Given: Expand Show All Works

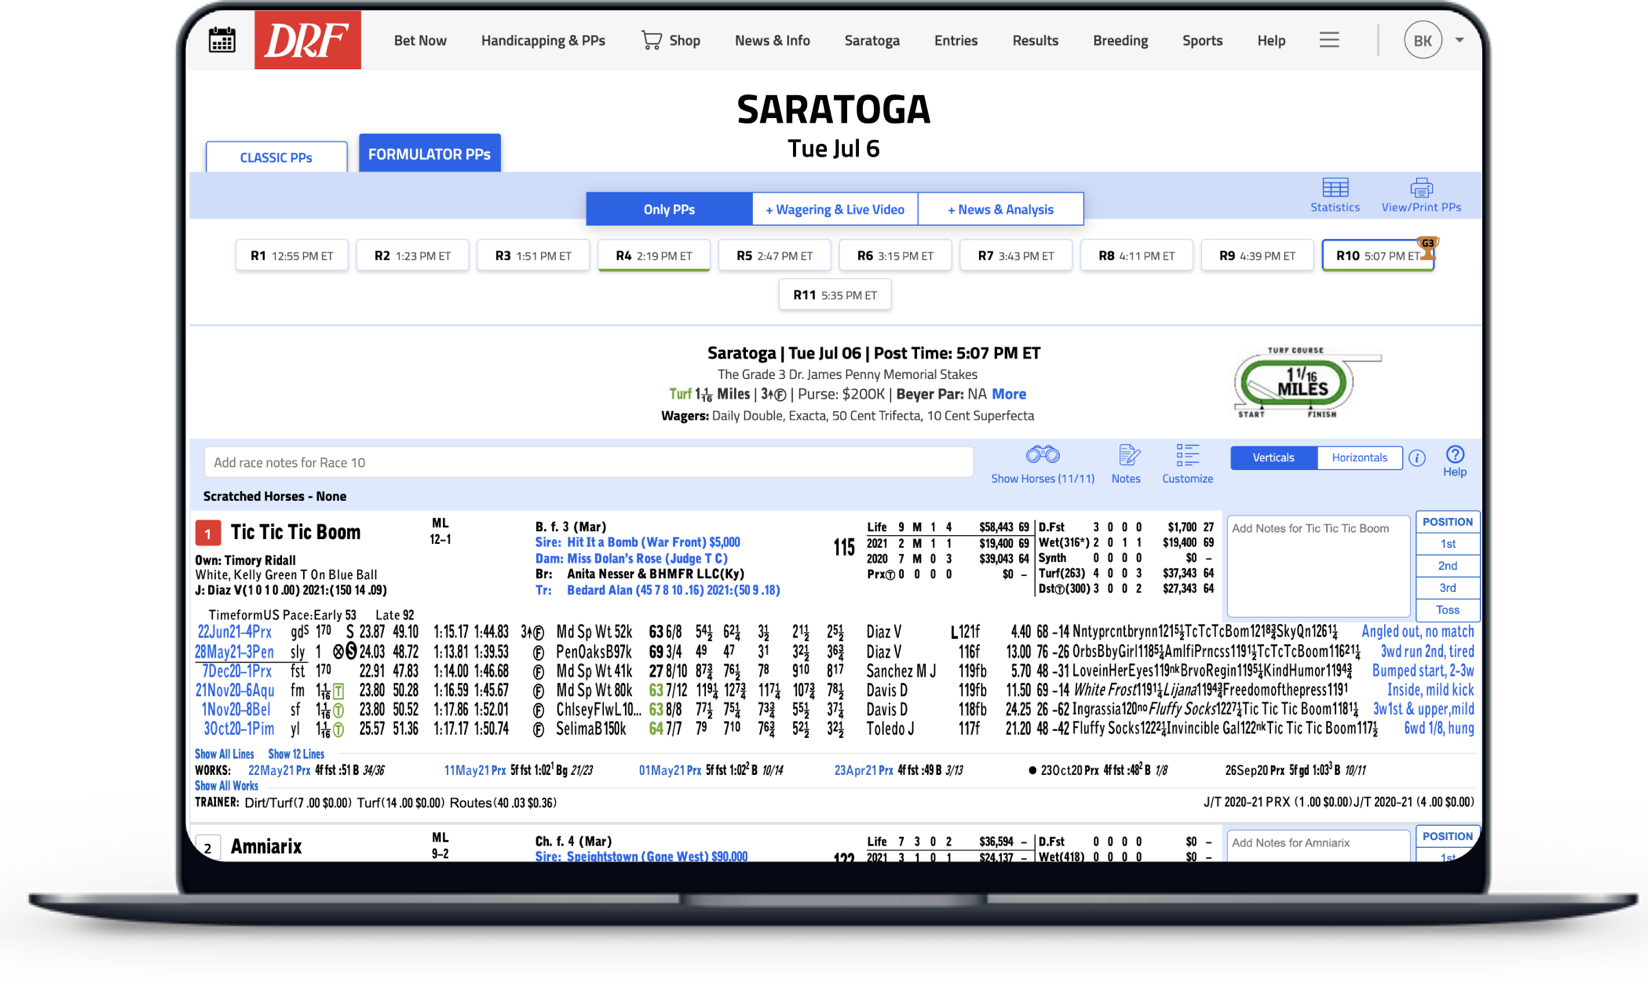Looking at the screenshot, I should pos(226,786).
